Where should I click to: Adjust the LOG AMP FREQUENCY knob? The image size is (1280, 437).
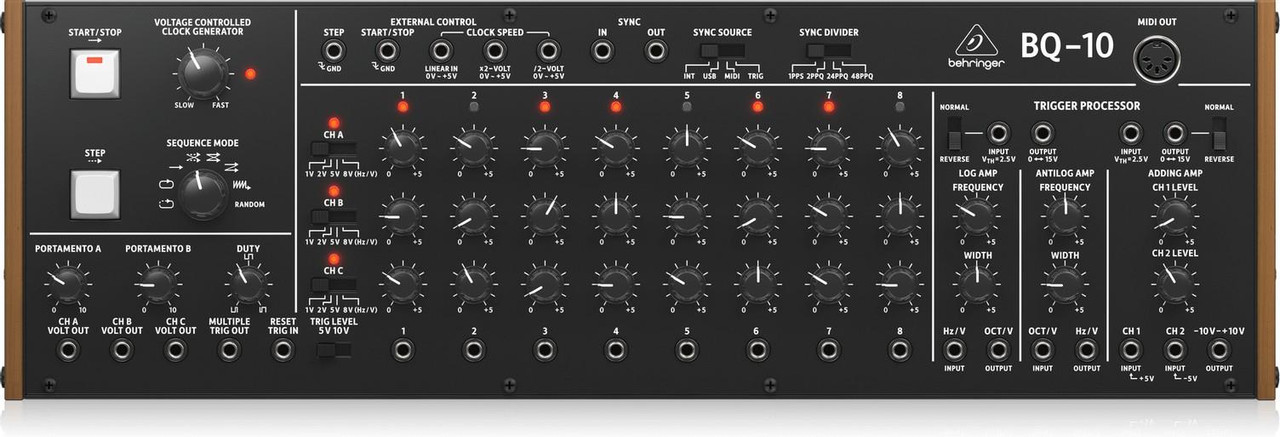pyautogui.click(x=976, y=215)
